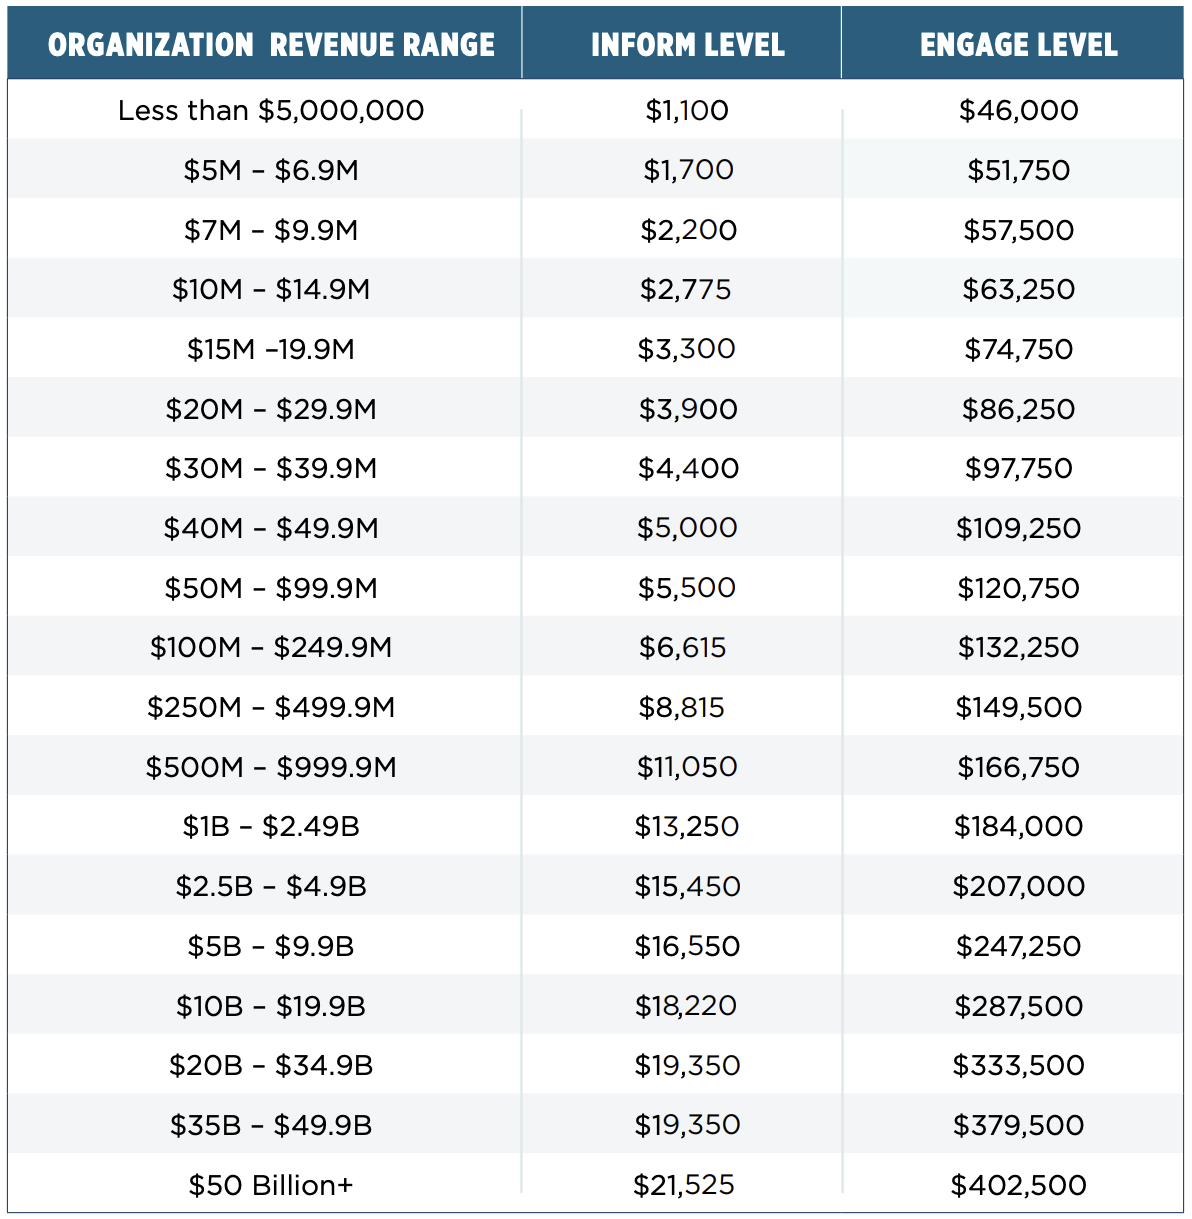Select the Engage Level column header
The height and width of the screenshot is (1219, 1192).
coord(1019,45)
